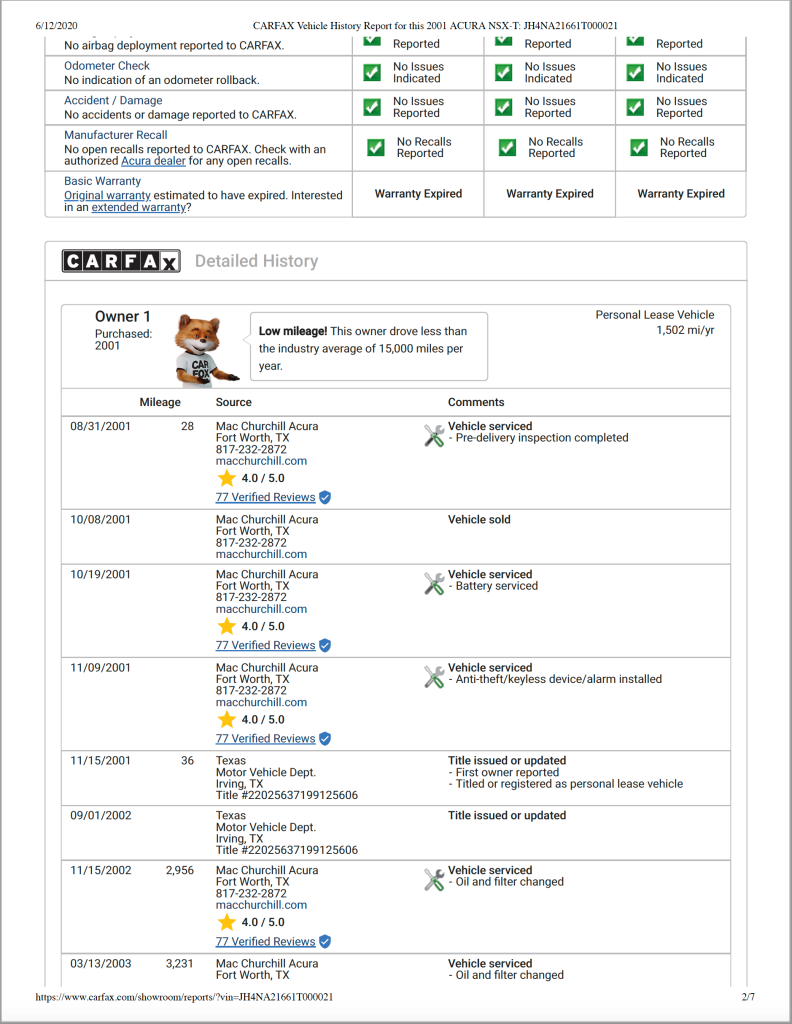Click wrench icon beside Pre-delivery inspection entry
The height and width of the screenshot is (1024, 792).
[434, 434]
